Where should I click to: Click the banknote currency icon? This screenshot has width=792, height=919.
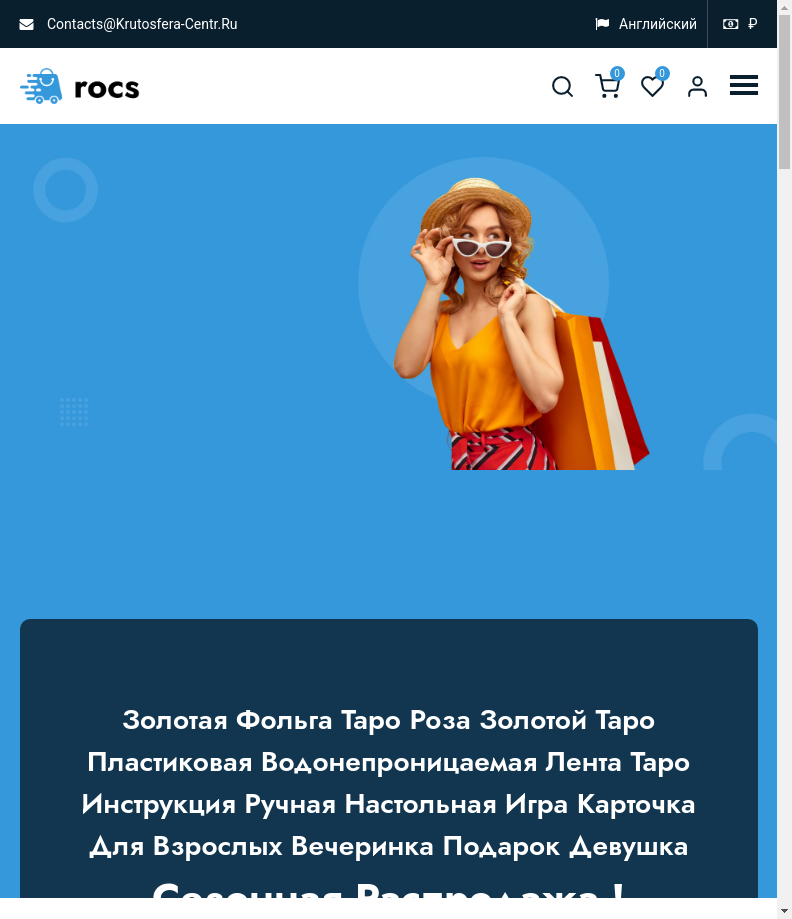[x=730, y=24]
